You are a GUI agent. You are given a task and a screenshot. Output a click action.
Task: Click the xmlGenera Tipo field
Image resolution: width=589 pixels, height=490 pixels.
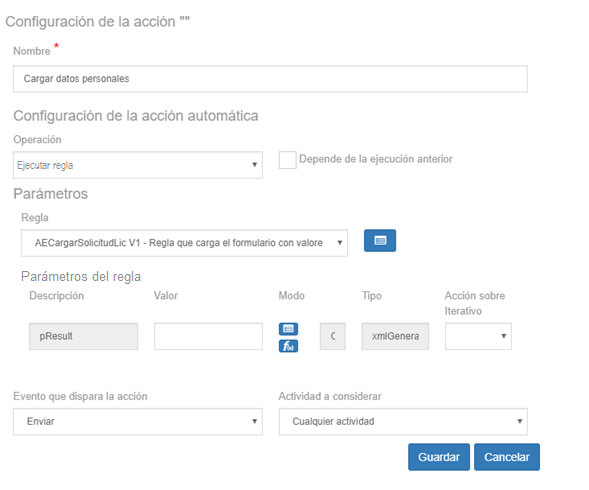[x=395, y=336]
